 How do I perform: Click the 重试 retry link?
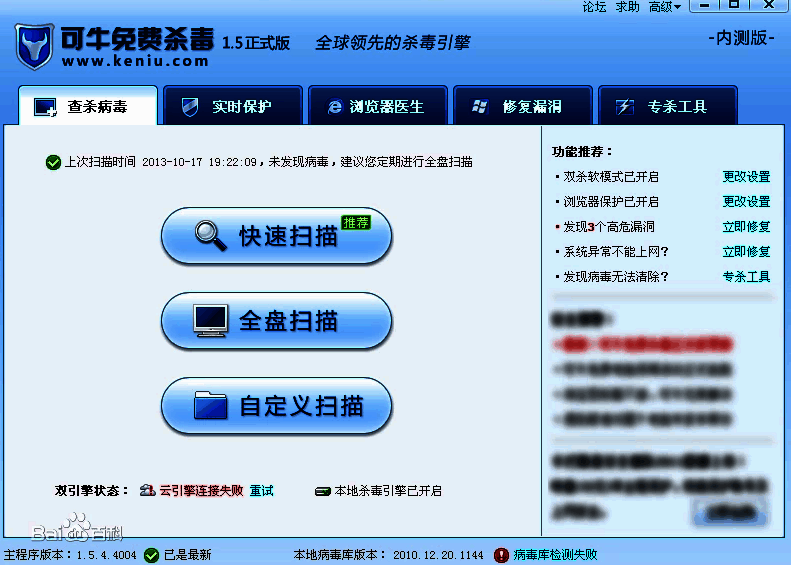point(261,490)
